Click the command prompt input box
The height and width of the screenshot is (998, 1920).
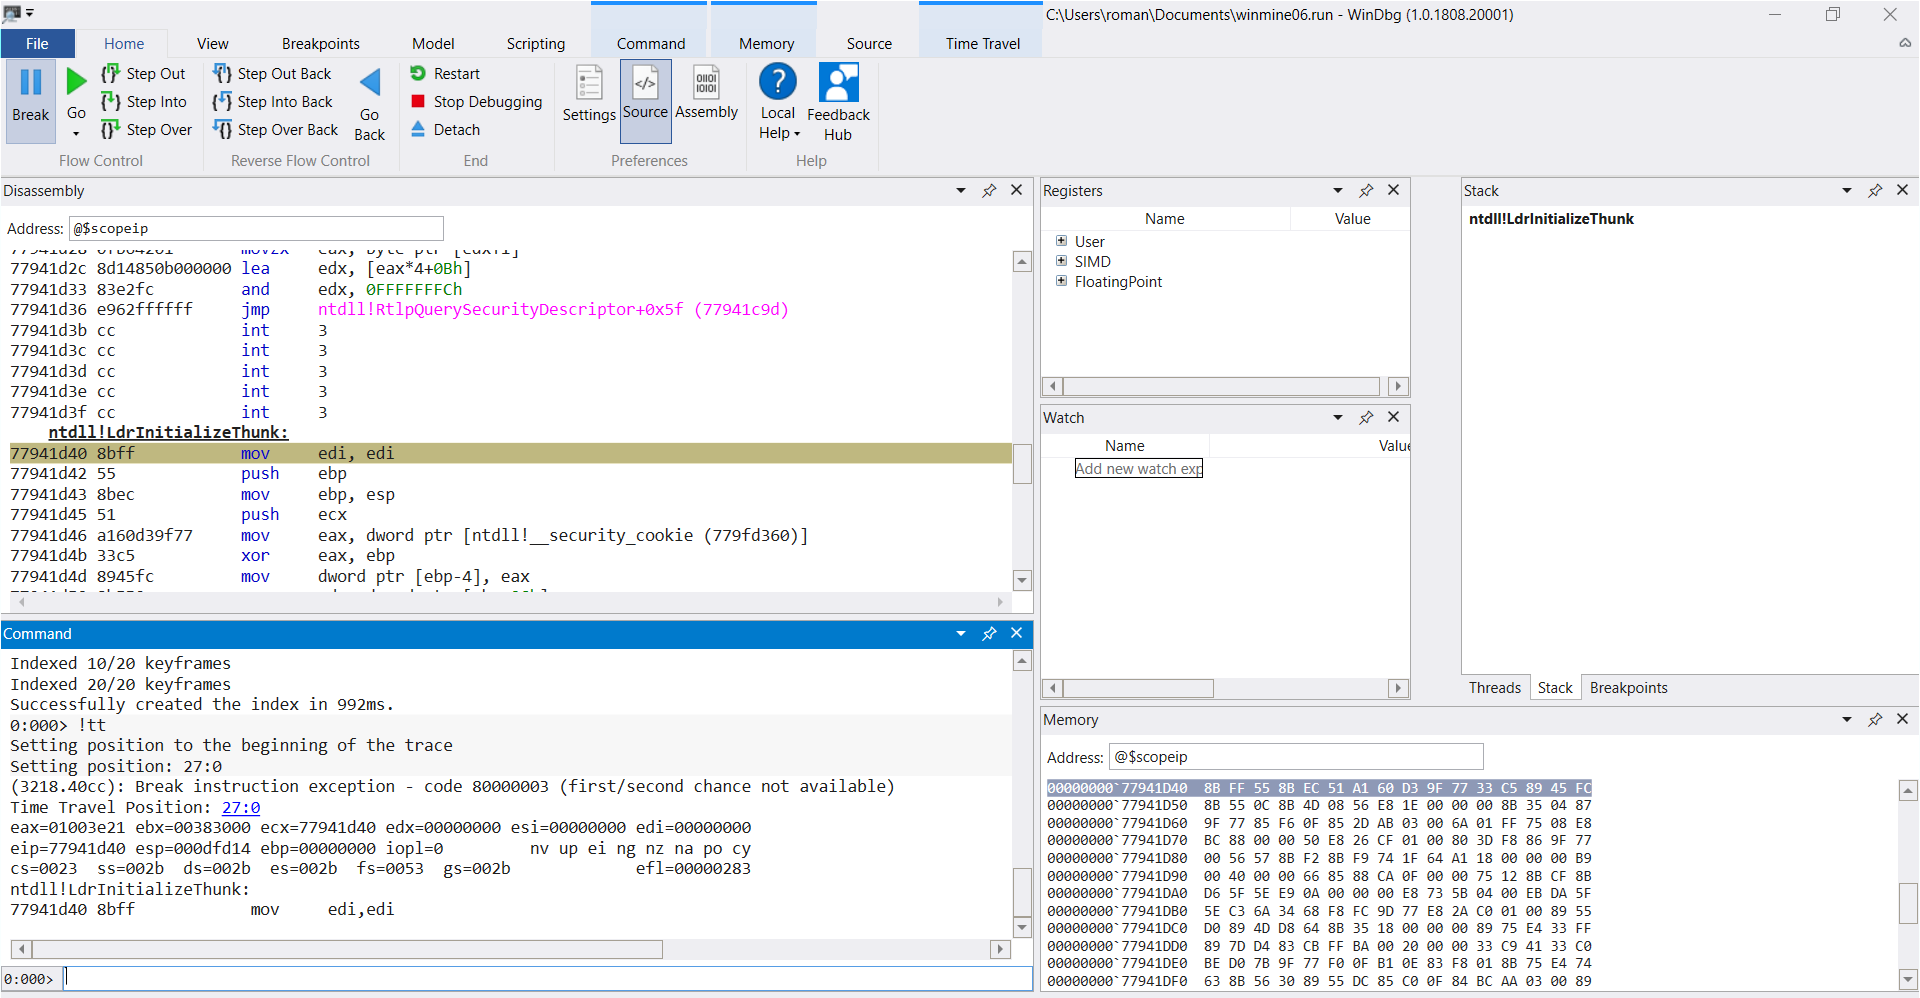click(548, 978)
